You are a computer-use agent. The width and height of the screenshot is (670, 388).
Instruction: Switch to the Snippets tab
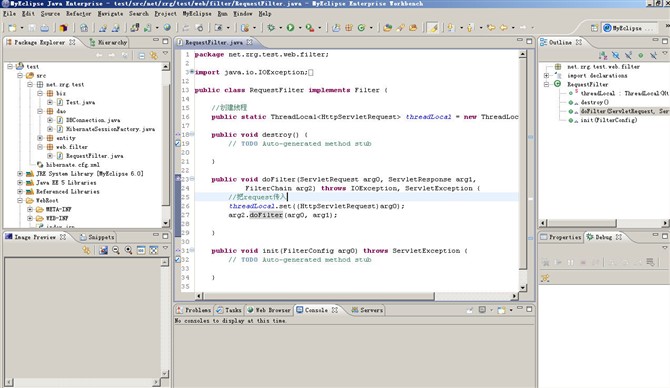coord(97,237)
